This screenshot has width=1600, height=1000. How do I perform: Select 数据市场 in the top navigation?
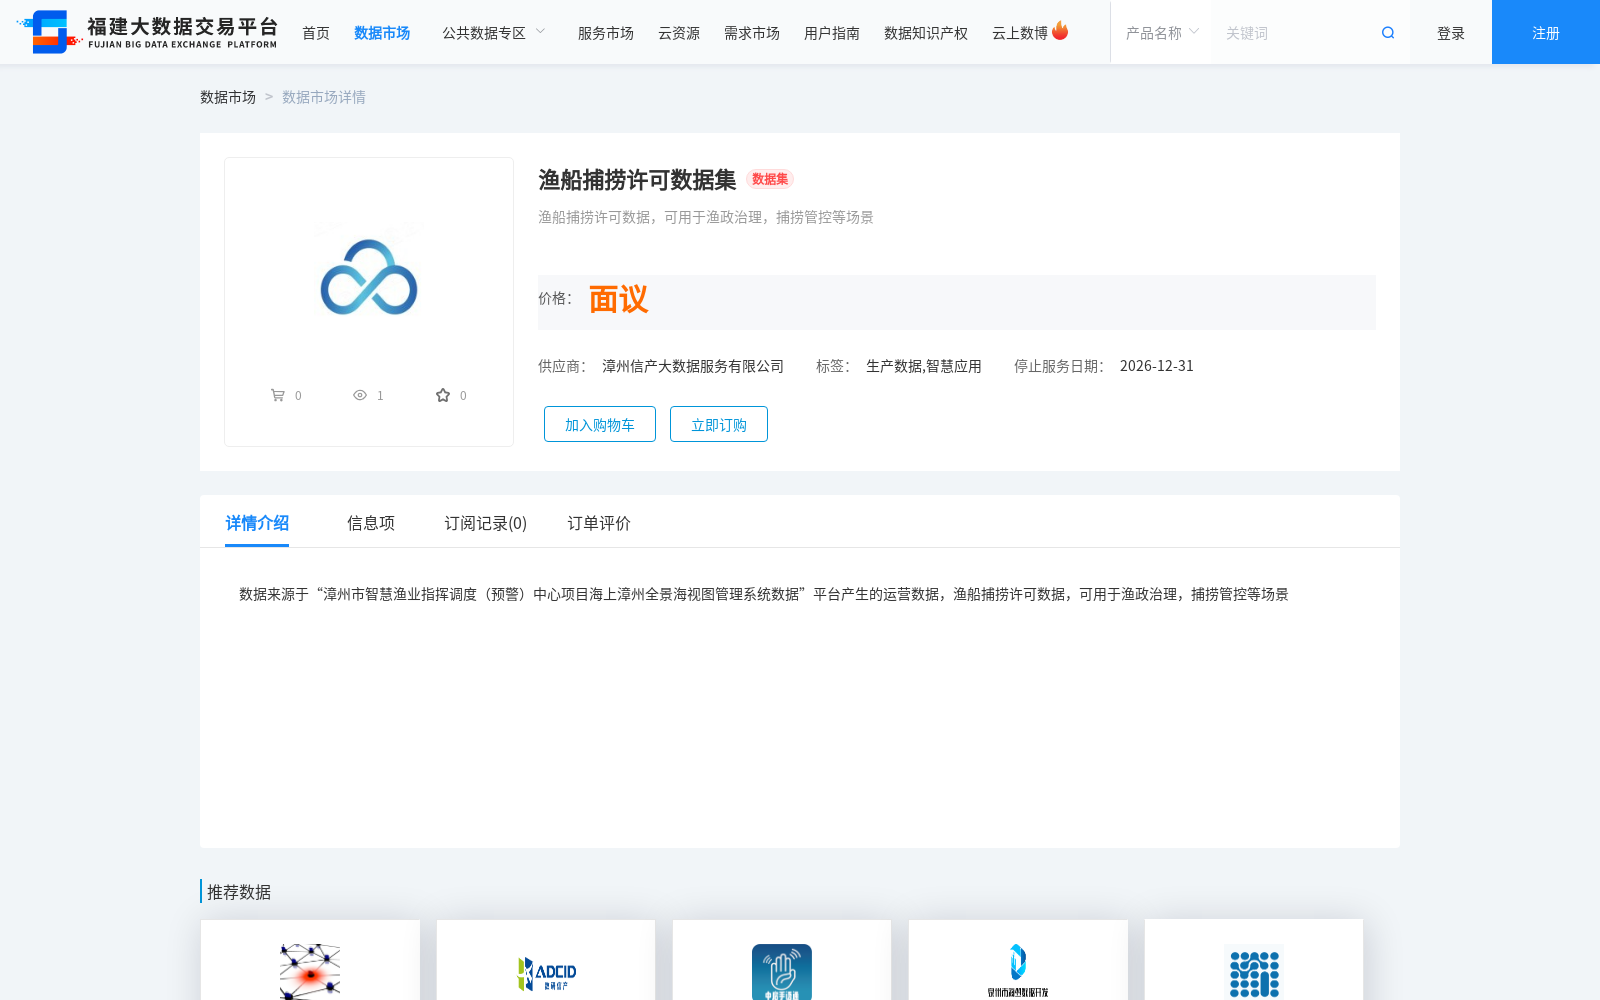(382, 33)
